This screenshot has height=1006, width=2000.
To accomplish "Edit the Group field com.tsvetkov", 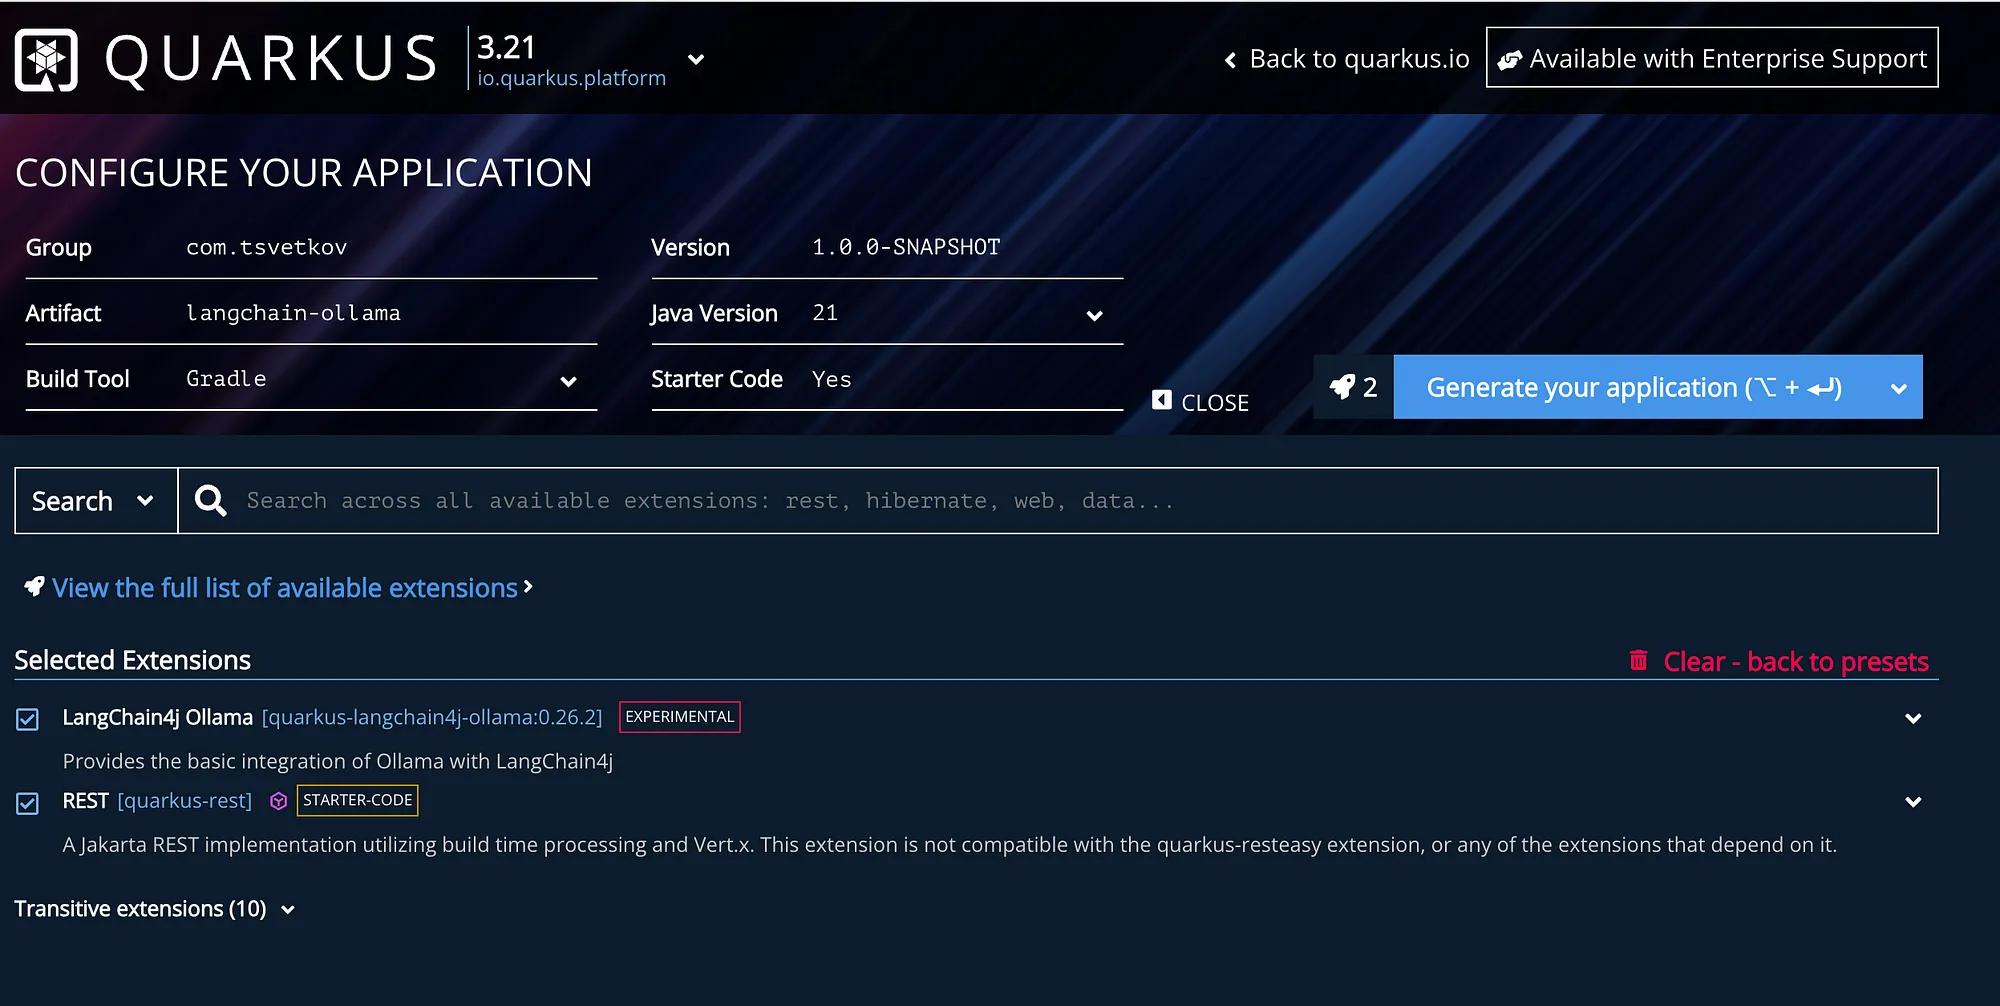I will click(390, 247).
